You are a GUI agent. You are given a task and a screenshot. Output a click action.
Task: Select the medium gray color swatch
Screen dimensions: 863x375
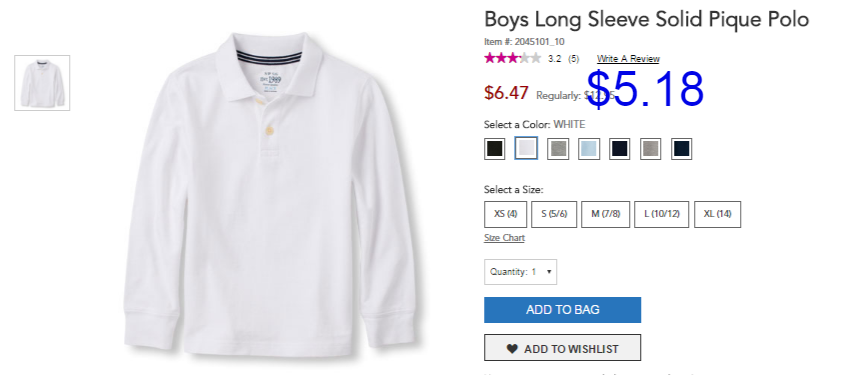651,149
